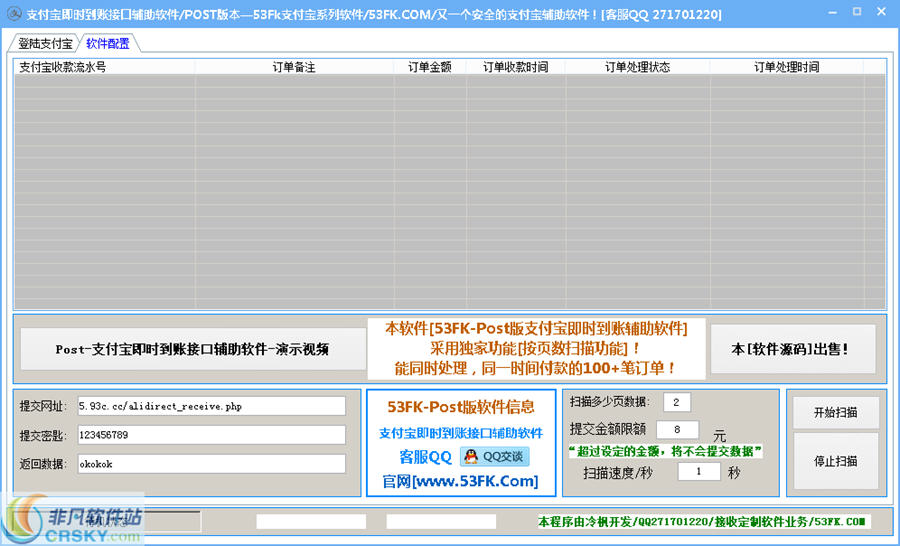Close the application window

(882, 11)
